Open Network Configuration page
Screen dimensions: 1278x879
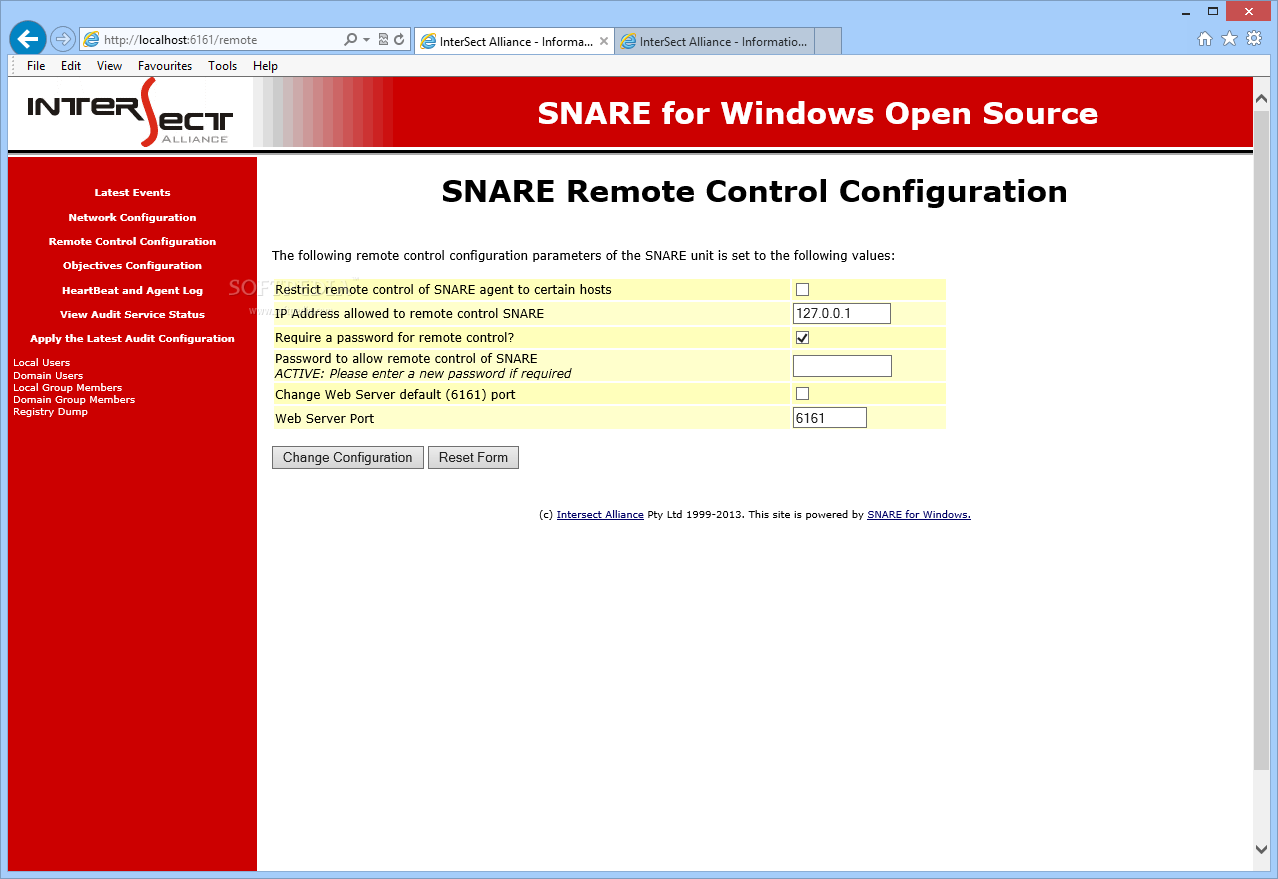(x=132, y=218)
